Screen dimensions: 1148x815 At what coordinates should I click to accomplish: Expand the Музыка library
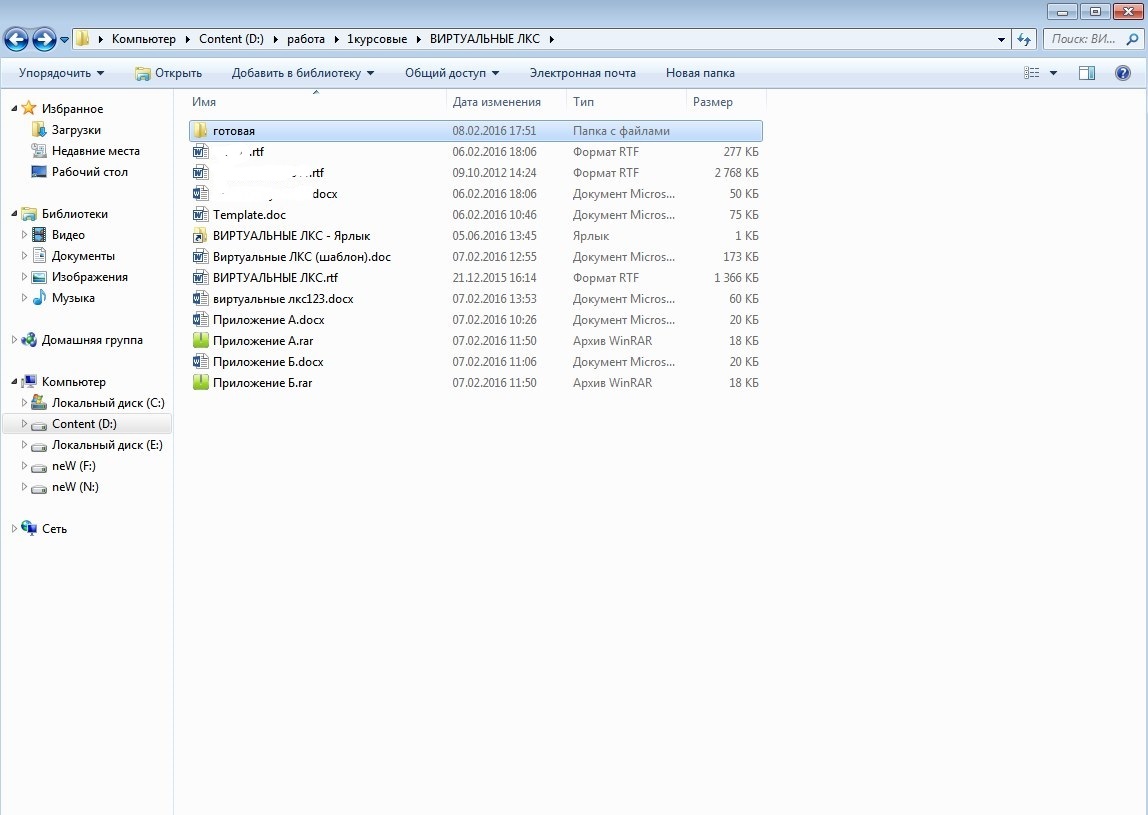[x=24, y=298]
